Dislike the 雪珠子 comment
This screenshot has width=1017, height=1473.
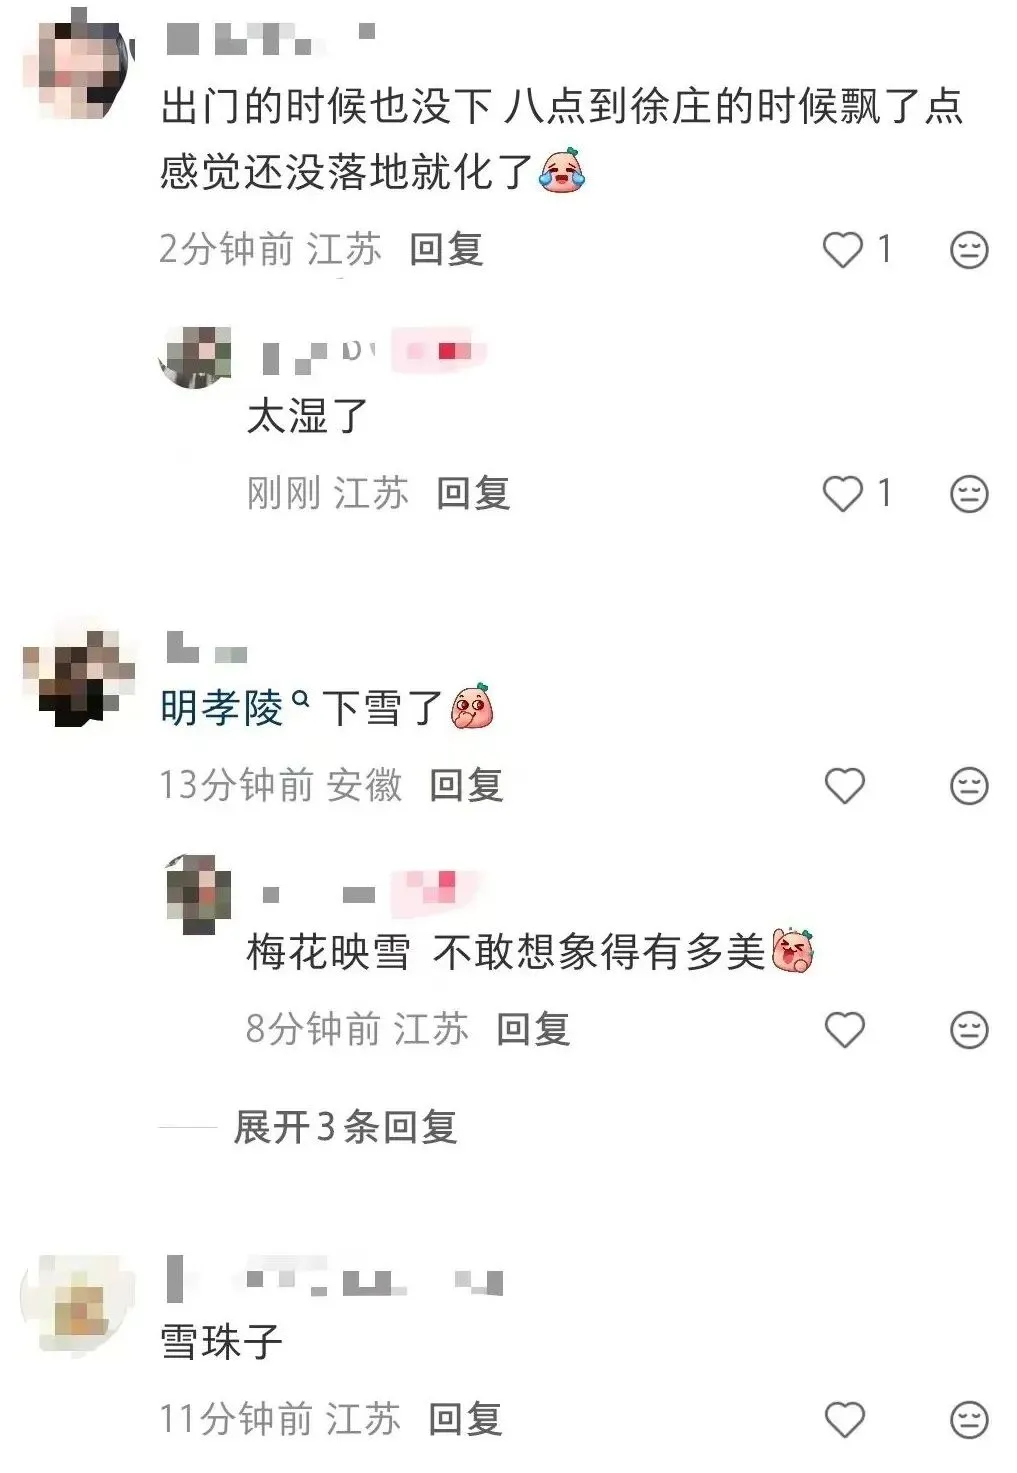coord(968,1420)
